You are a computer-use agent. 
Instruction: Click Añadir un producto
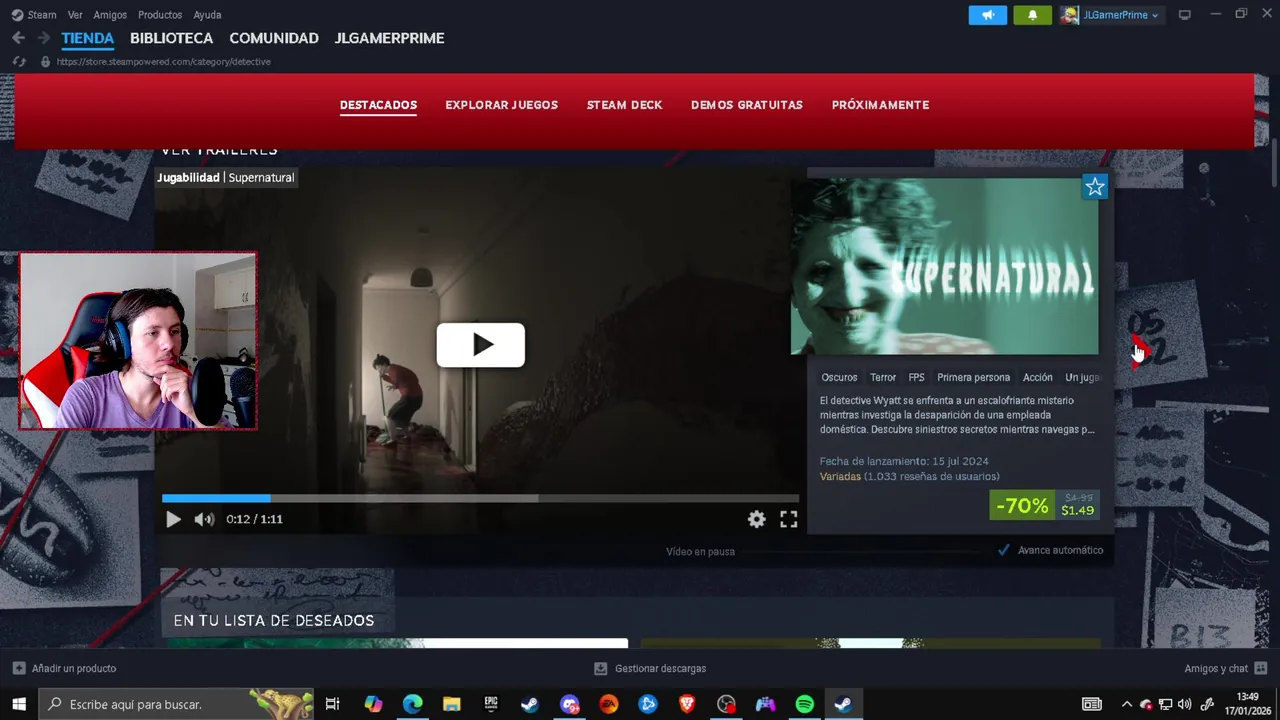click(x=64, y=668)
